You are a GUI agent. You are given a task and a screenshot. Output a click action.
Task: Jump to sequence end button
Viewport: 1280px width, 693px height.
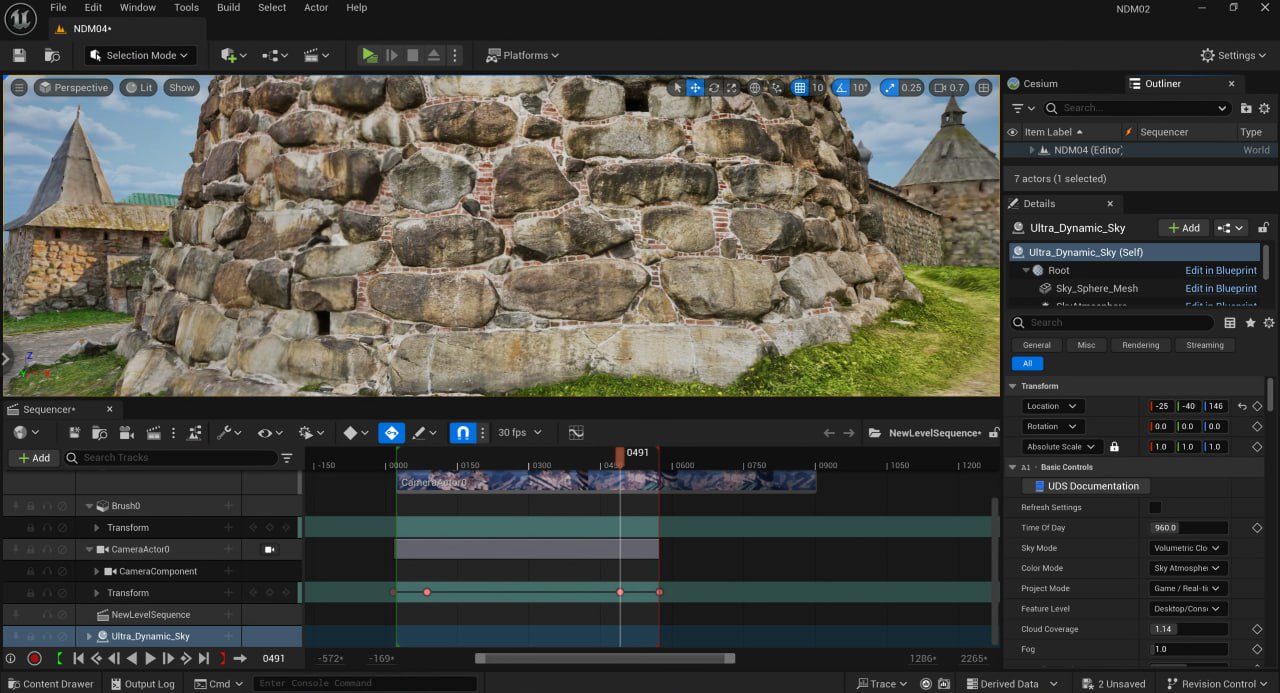click(x=204, y=658)
